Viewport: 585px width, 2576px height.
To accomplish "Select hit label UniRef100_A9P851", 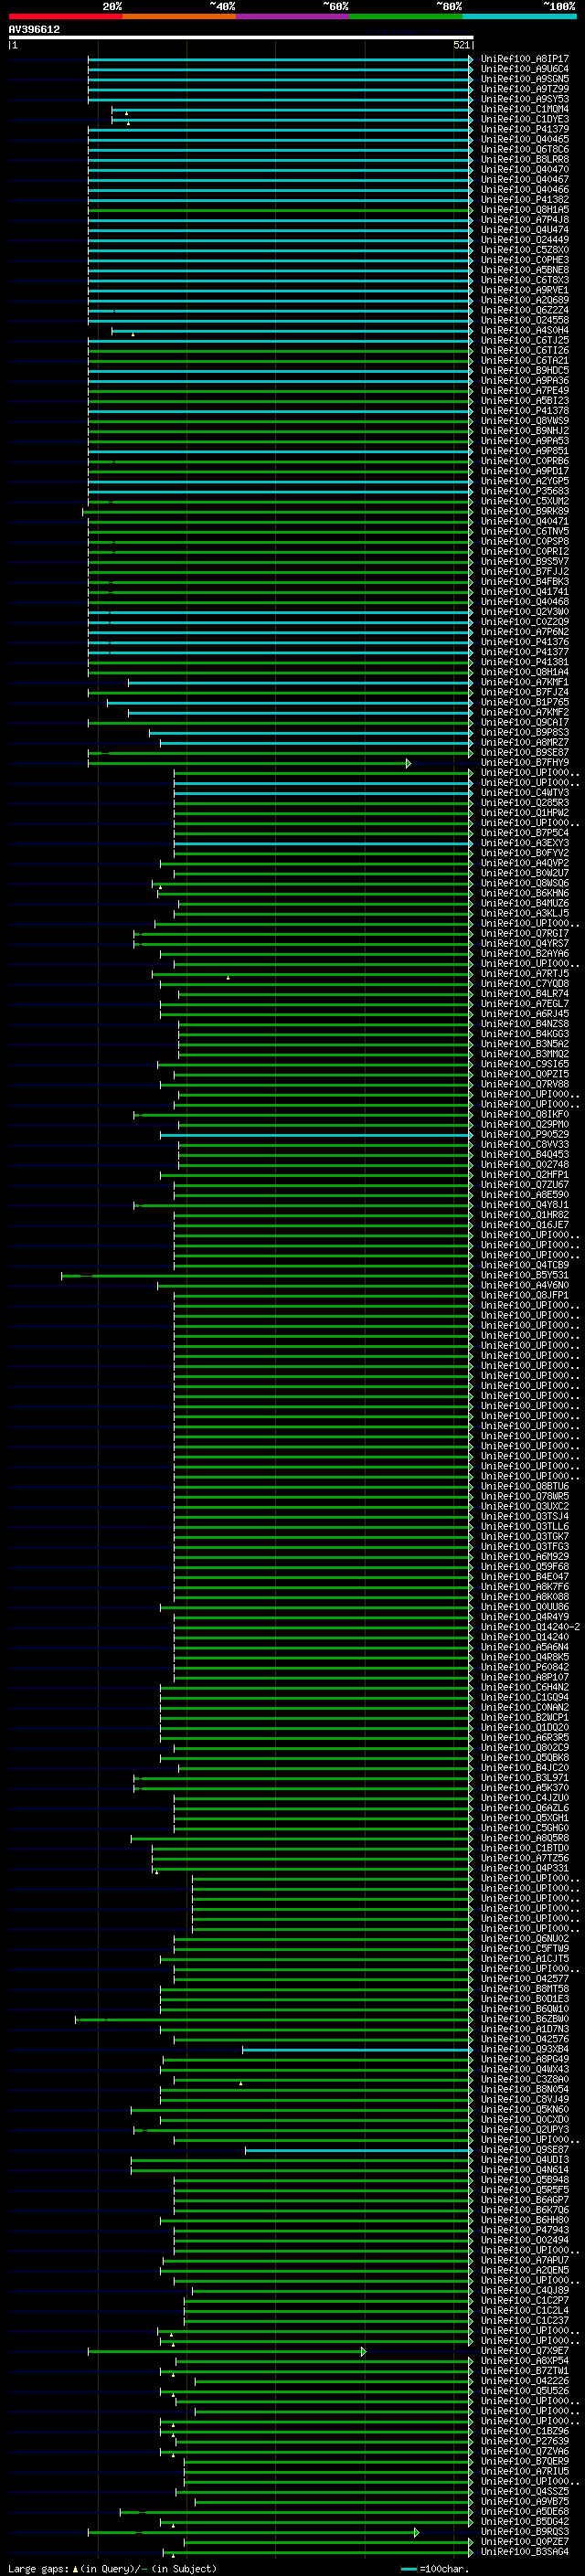I will 525,451.
